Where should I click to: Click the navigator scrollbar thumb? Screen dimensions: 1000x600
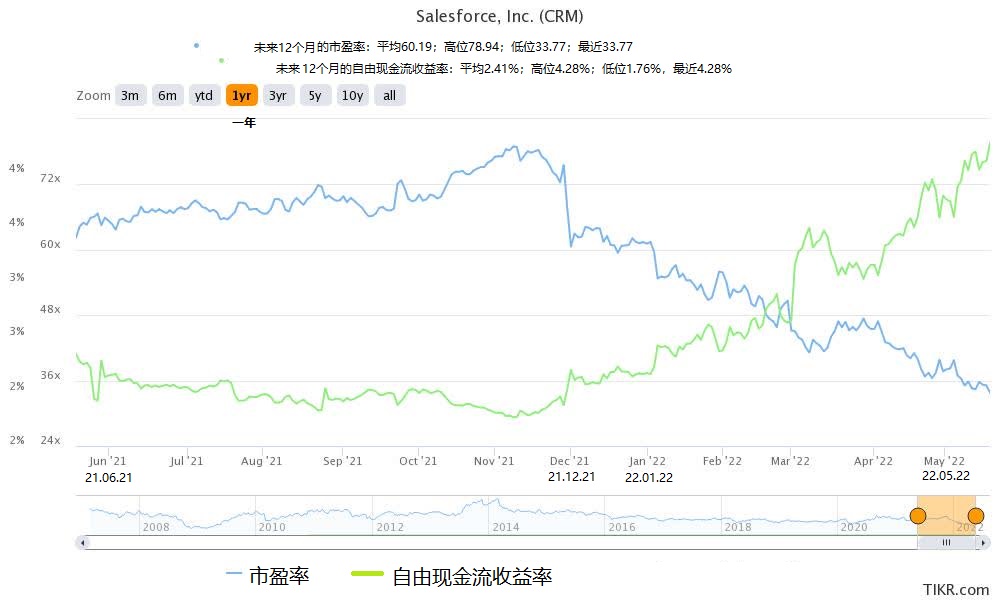(x=946, y=543)
